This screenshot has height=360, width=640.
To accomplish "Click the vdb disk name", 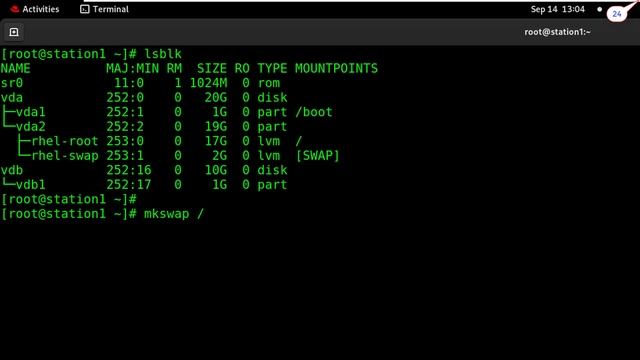I will (12, 170).
